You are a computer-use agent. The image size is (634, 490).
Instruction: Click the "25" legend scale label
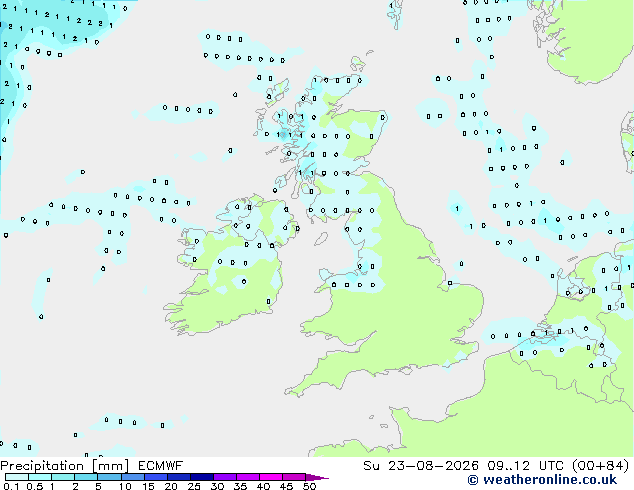tap(194, 486)
